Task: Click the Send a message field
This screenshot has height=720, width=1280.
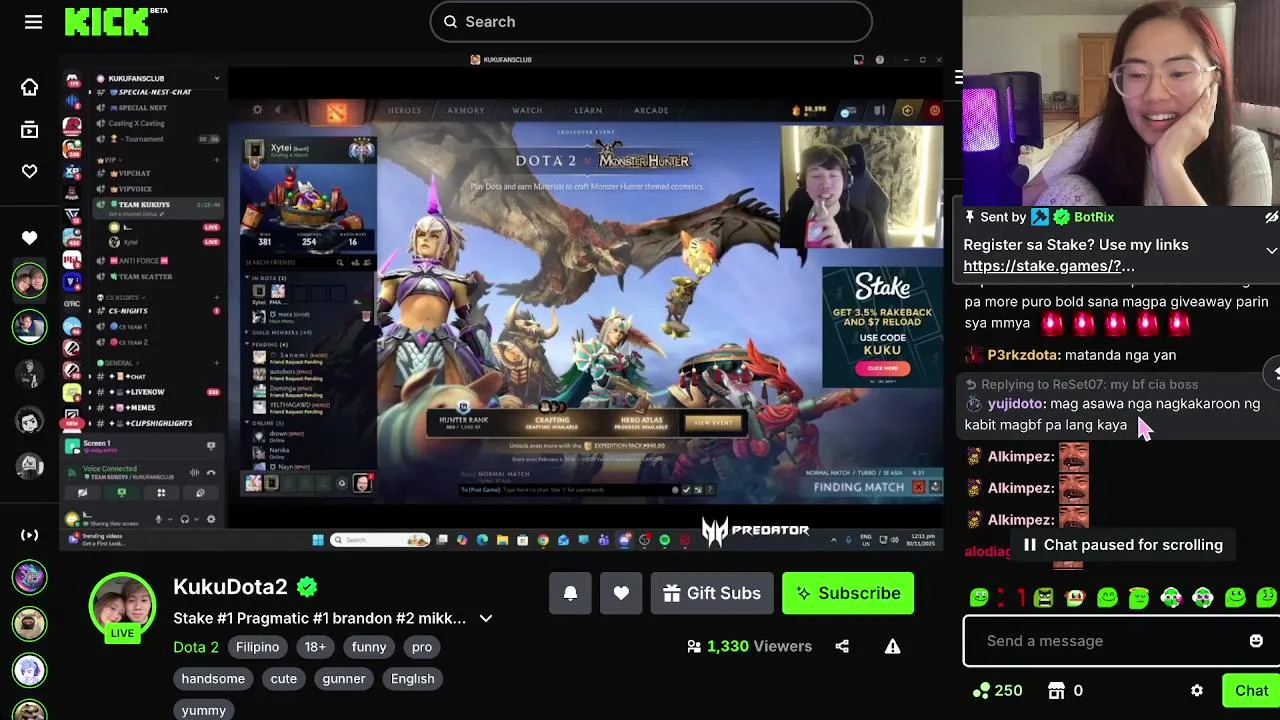Action: [1121, 641]
